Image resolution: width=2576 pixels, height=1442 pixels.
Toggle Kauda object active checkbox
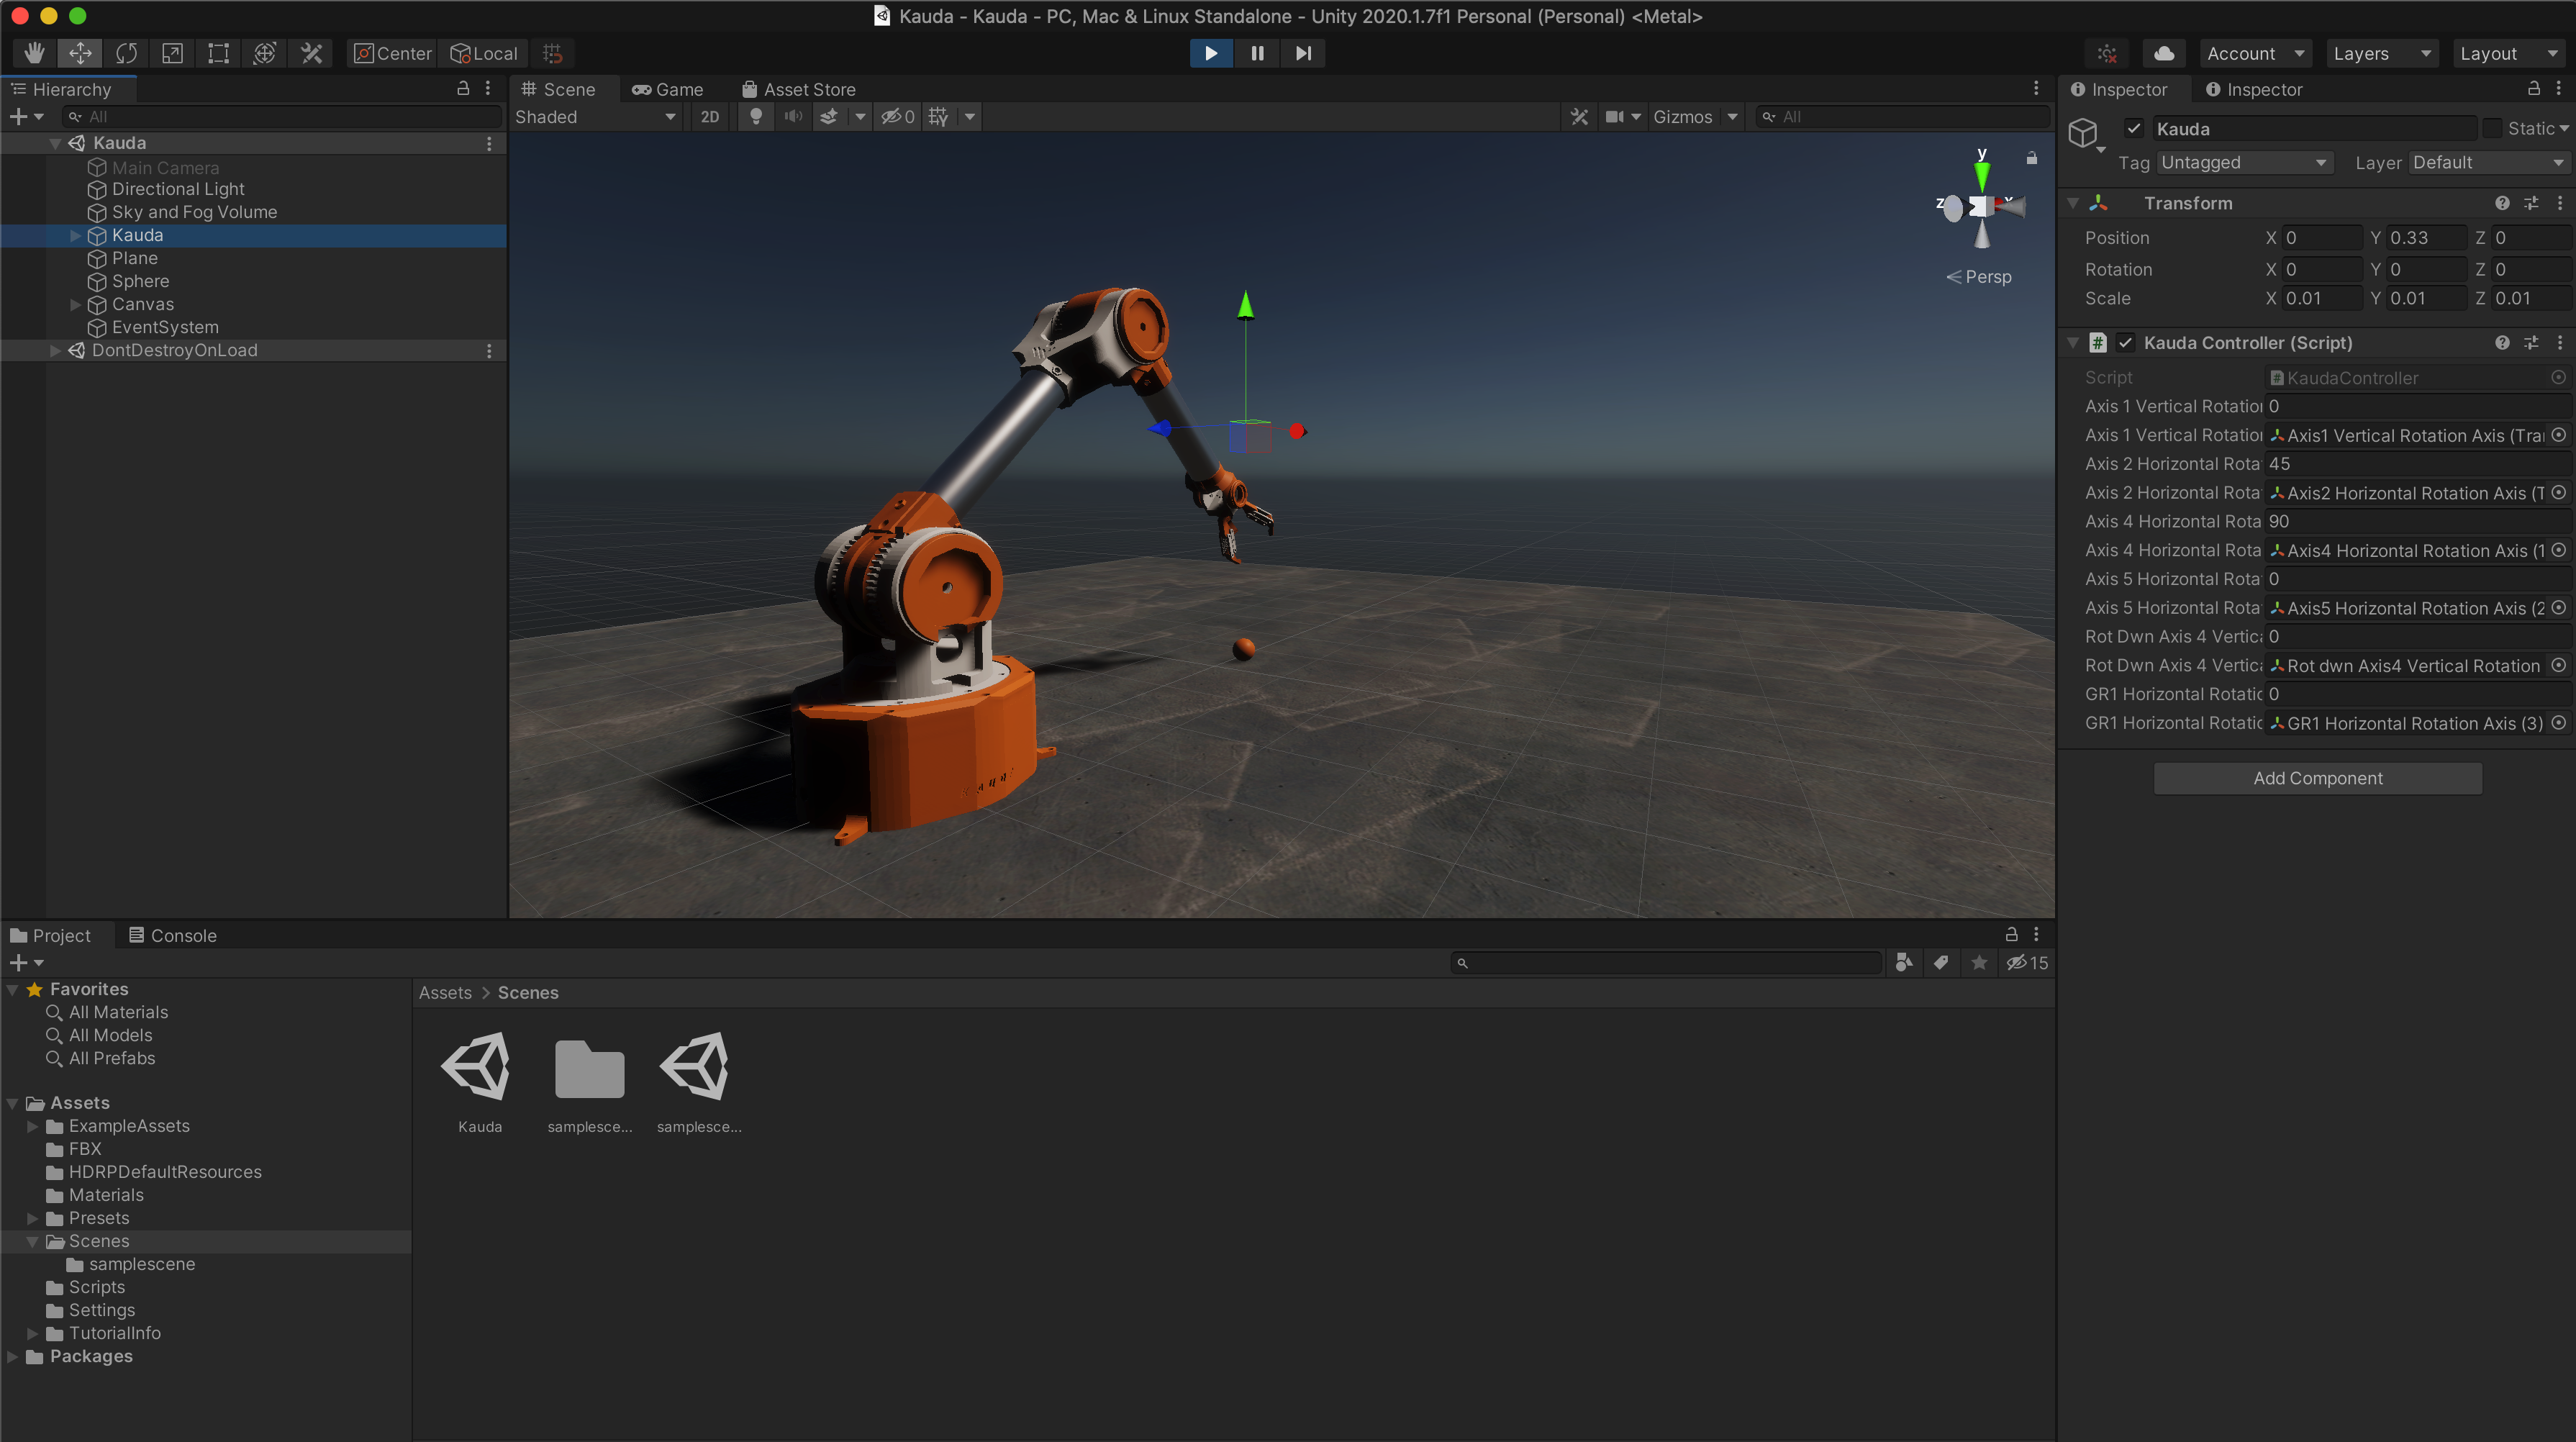pos(2134,129)
